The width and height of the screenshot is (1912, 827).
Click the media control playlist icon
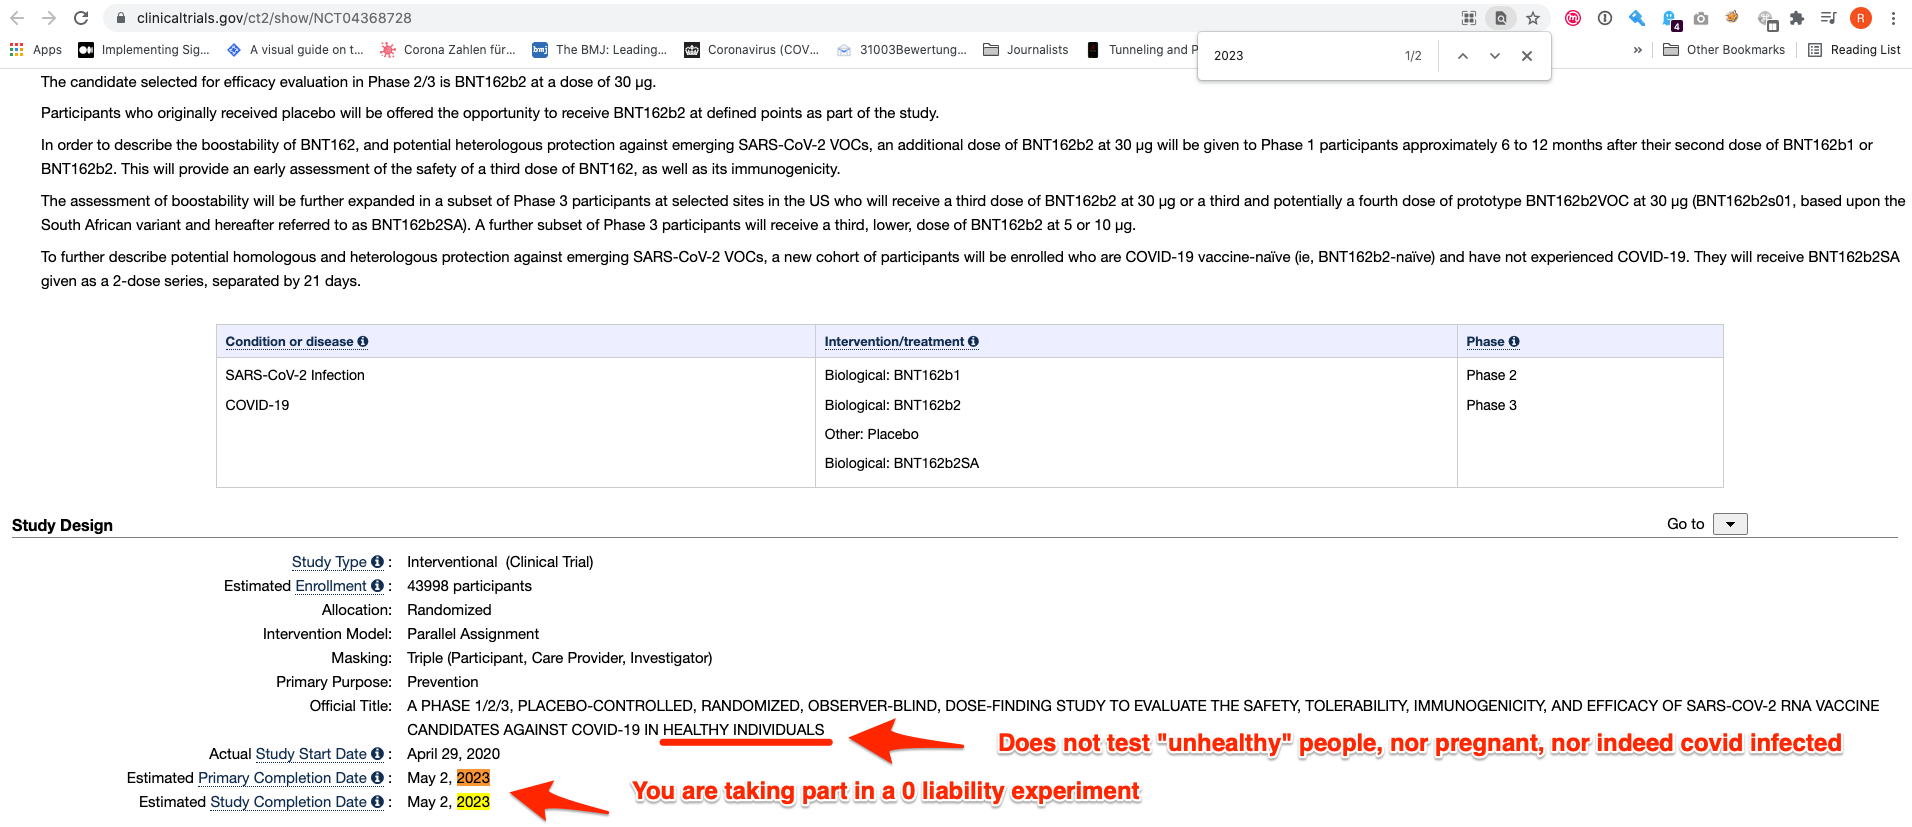coord(1829,18)
